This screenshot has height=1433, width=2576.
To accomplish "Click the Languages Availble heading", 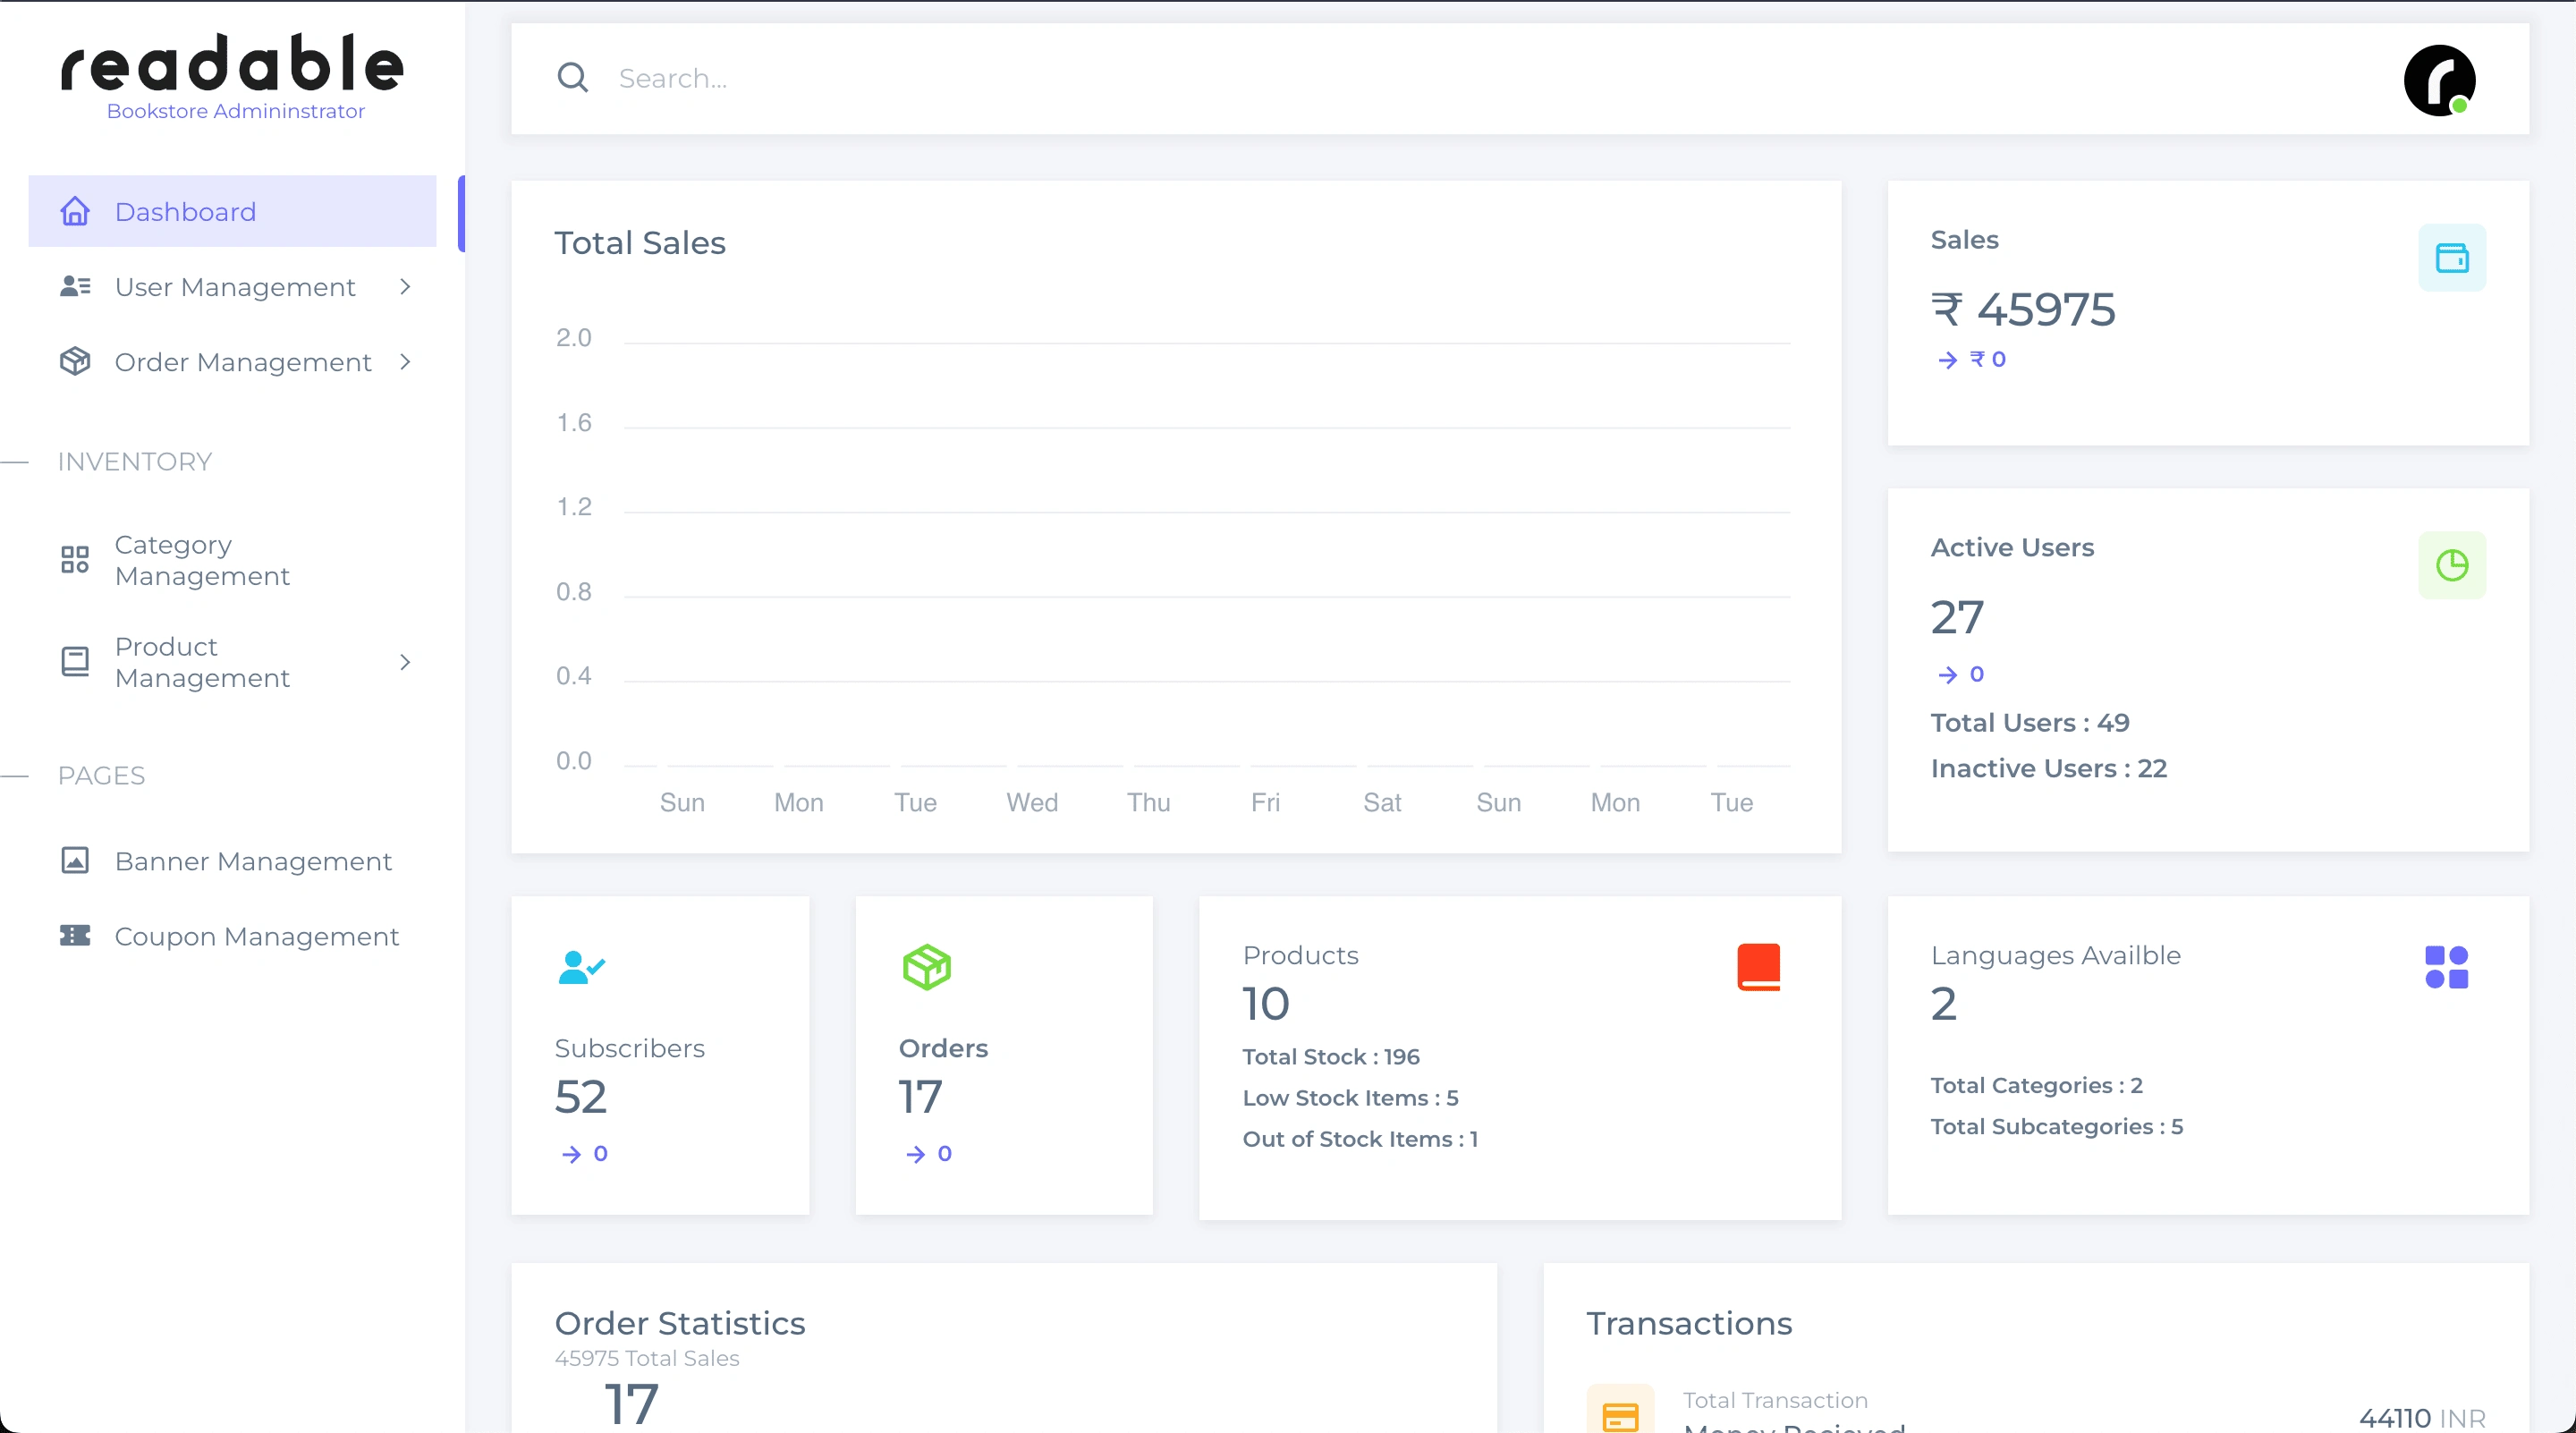I will pyautogui.click(x=2055, y=955).
